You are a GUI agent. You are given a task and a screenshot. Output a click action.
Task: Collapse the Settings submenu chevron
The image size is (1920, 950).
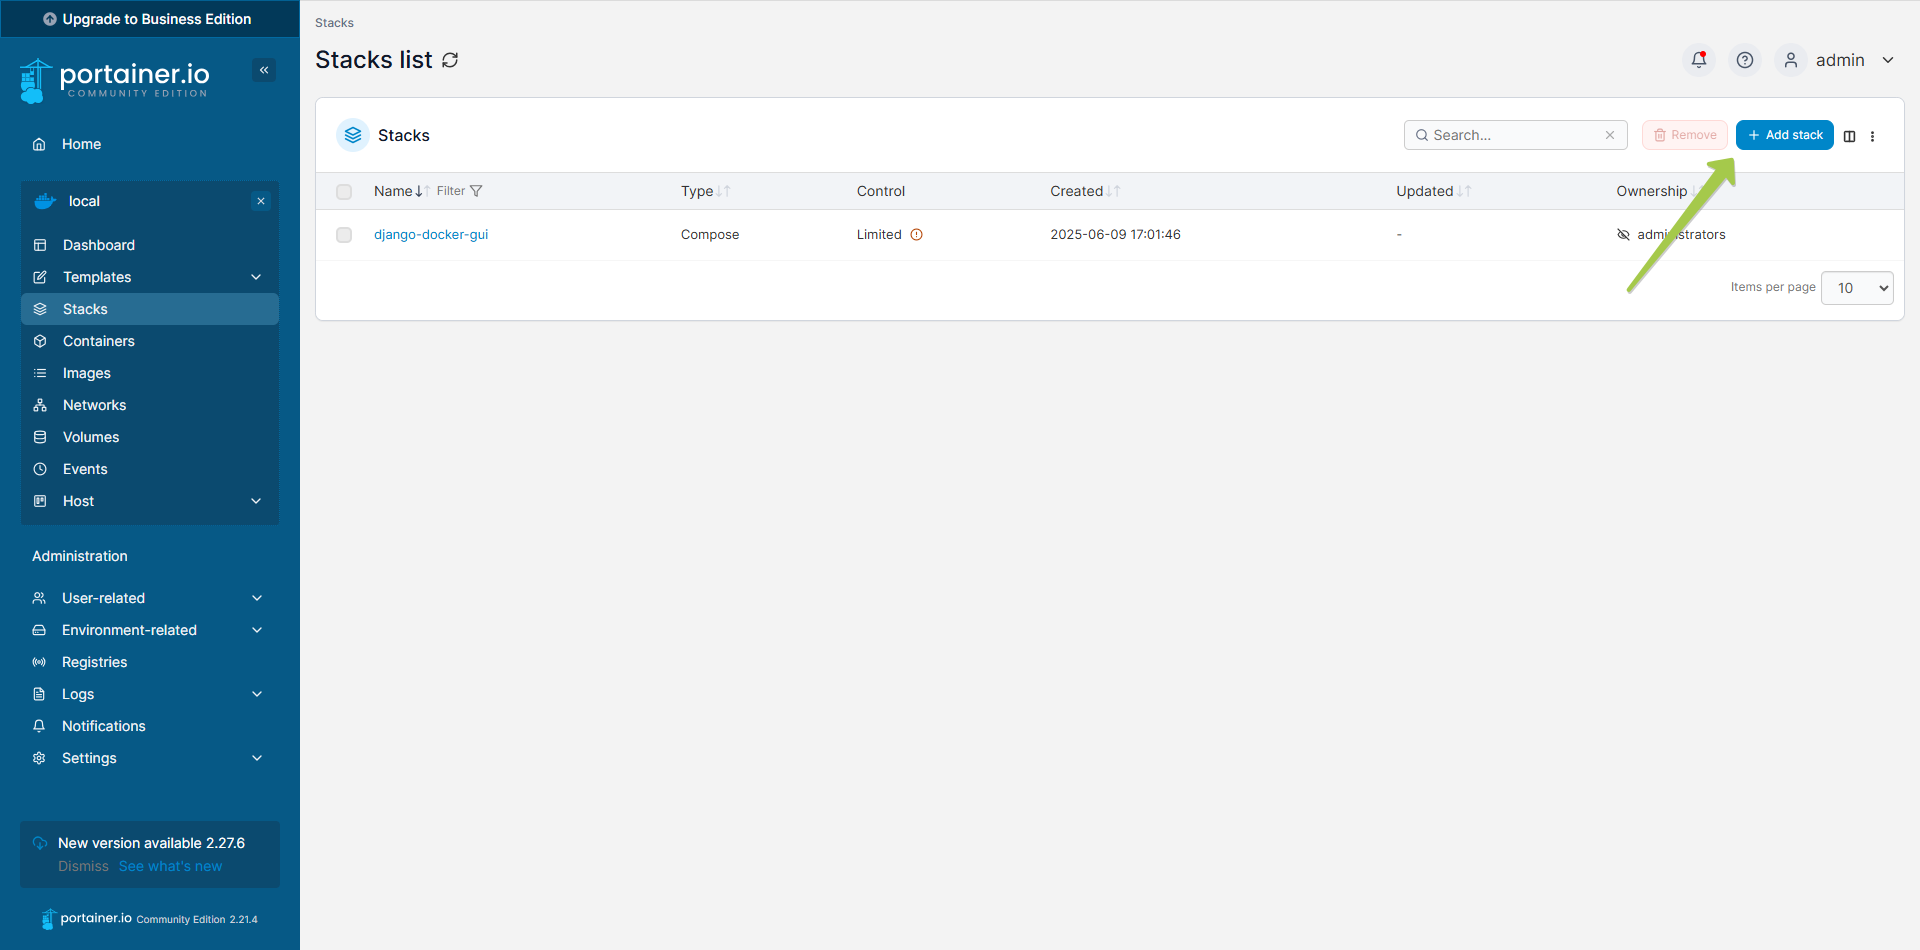coord(257,757)
